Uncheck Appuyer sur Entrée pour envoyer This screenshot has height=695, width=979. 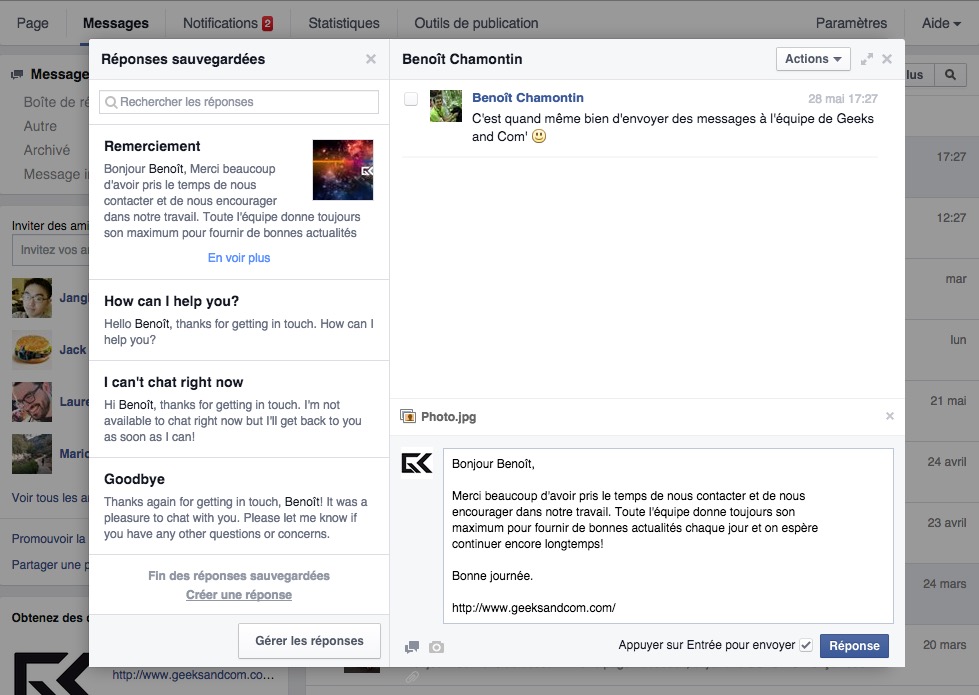[x=805, y=645]
